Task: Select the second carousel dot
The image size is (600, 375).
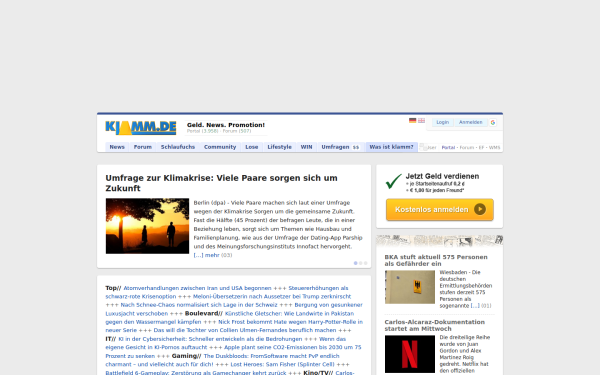Action: tap(360, 263)
